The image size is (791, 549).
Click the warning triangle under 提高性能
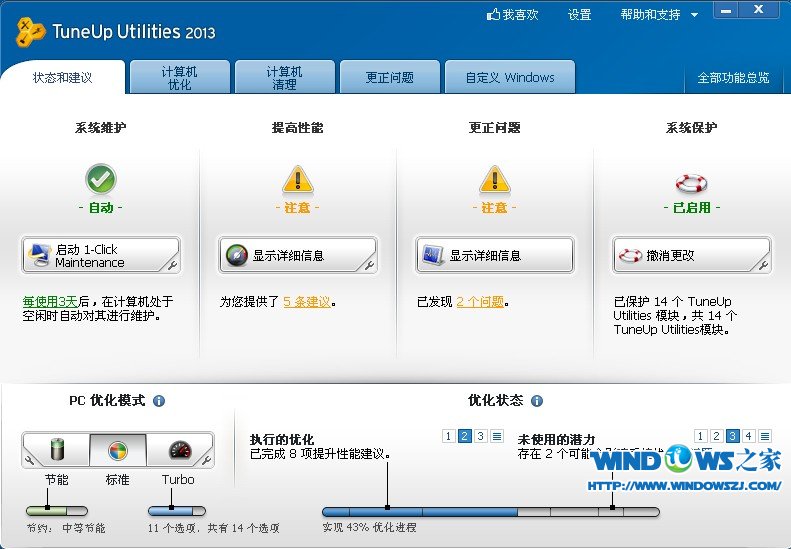tap(297, 180)
